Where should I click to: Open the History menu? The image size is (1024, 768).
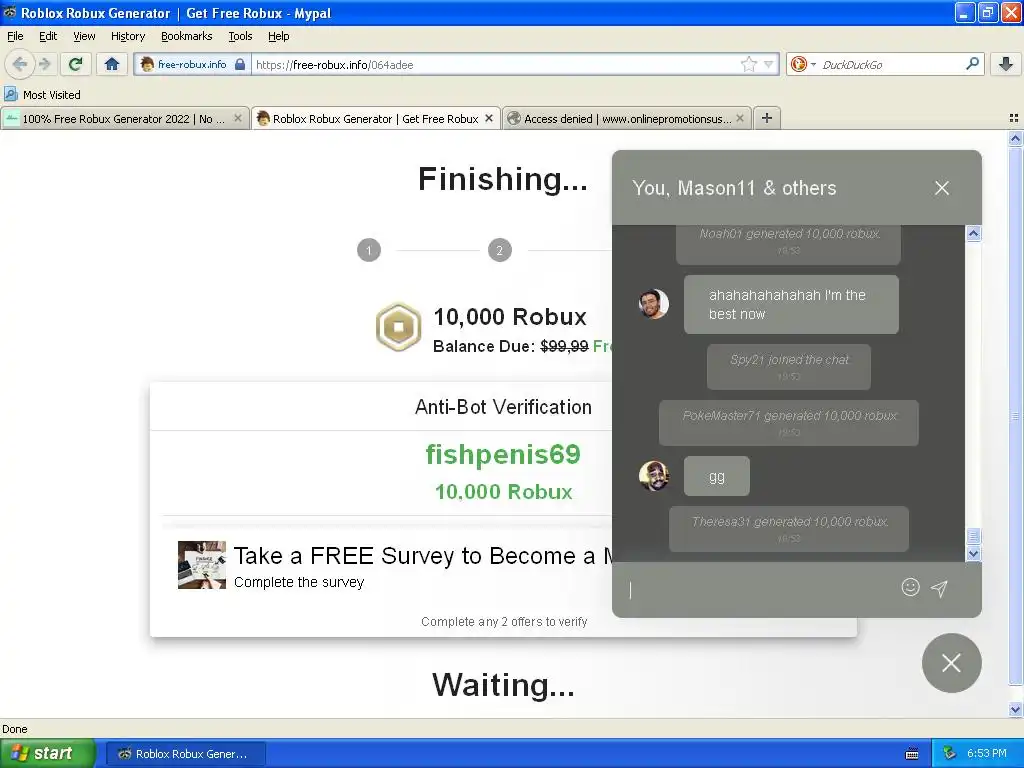click(x=128, y=36)
